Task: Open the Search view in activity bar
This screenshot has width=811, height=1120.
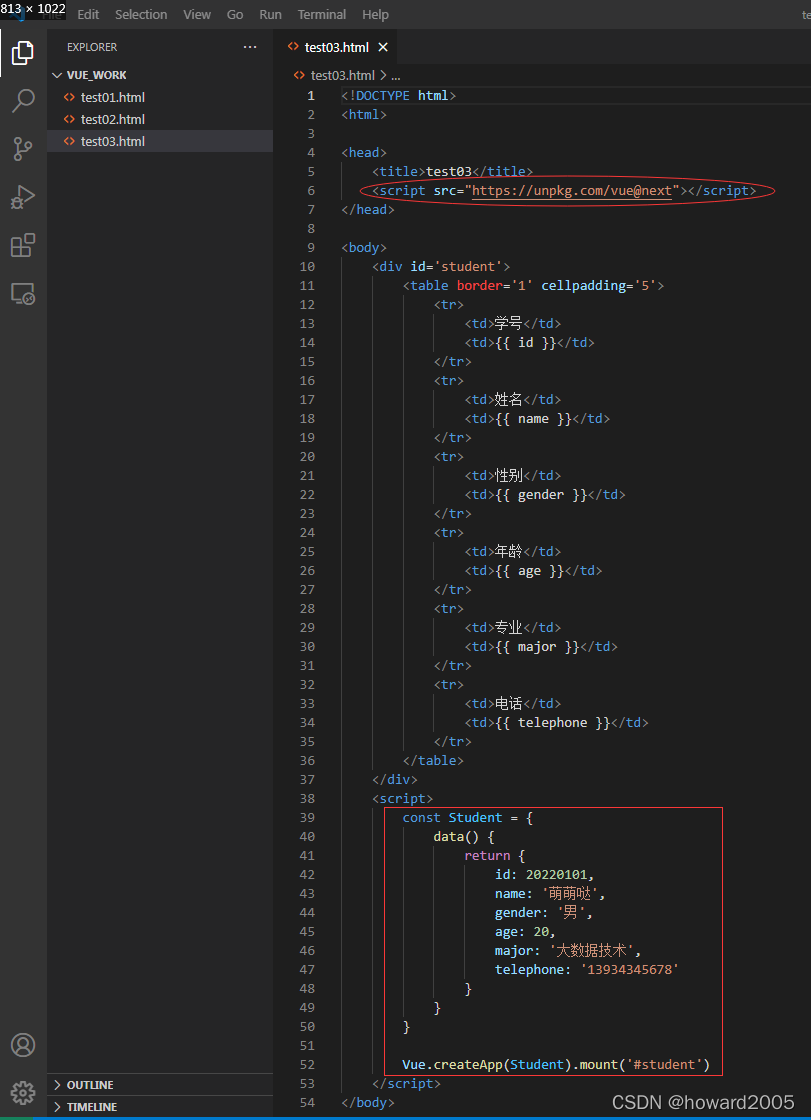Action: click(x=23, y=101)
